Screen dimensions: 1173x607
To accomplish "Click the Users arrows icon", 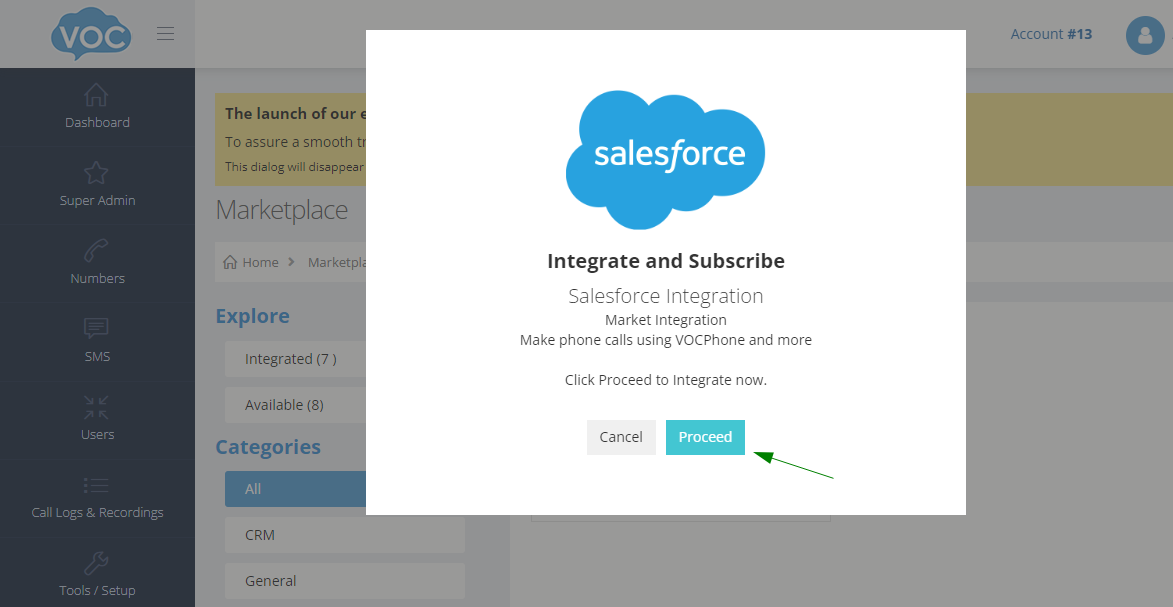I will click(97, 407).
